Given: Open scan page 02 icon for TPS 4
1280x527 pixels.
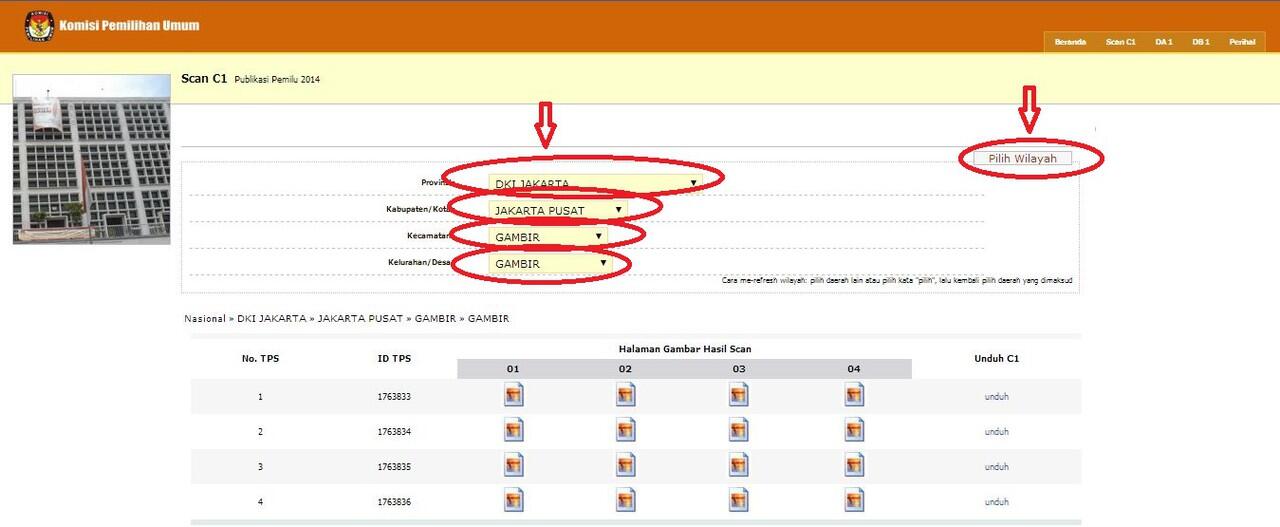Looking at the screenshot, I should 626,500.
